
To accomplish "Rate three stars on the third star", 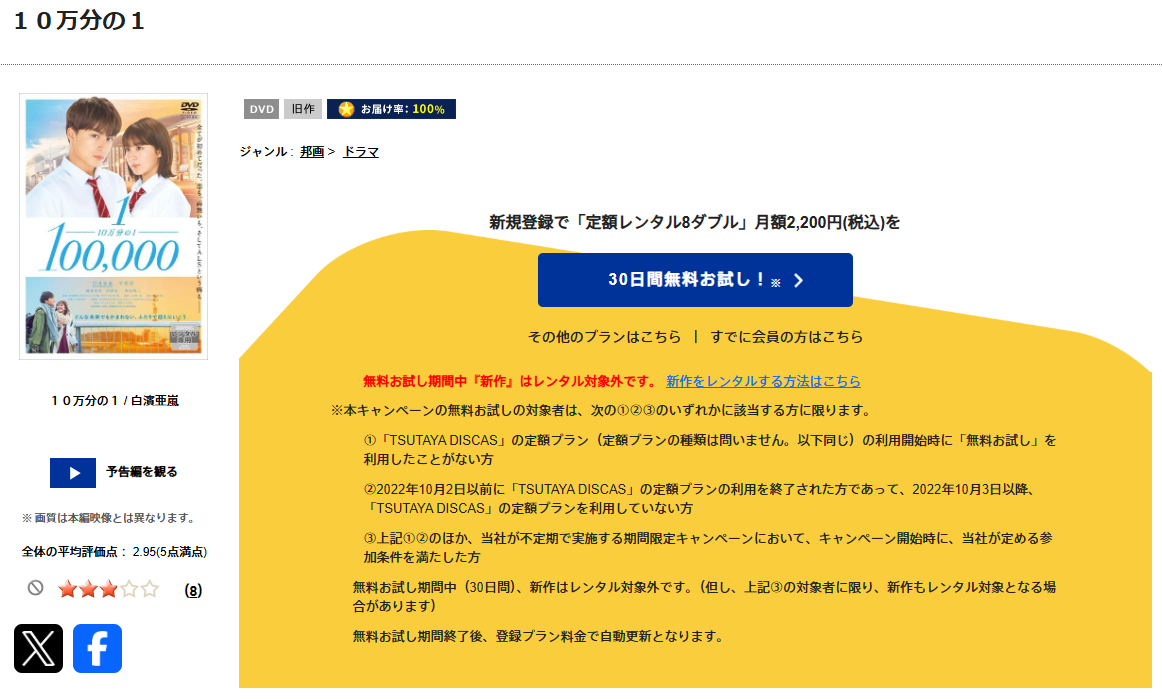I will coord(109,589).
